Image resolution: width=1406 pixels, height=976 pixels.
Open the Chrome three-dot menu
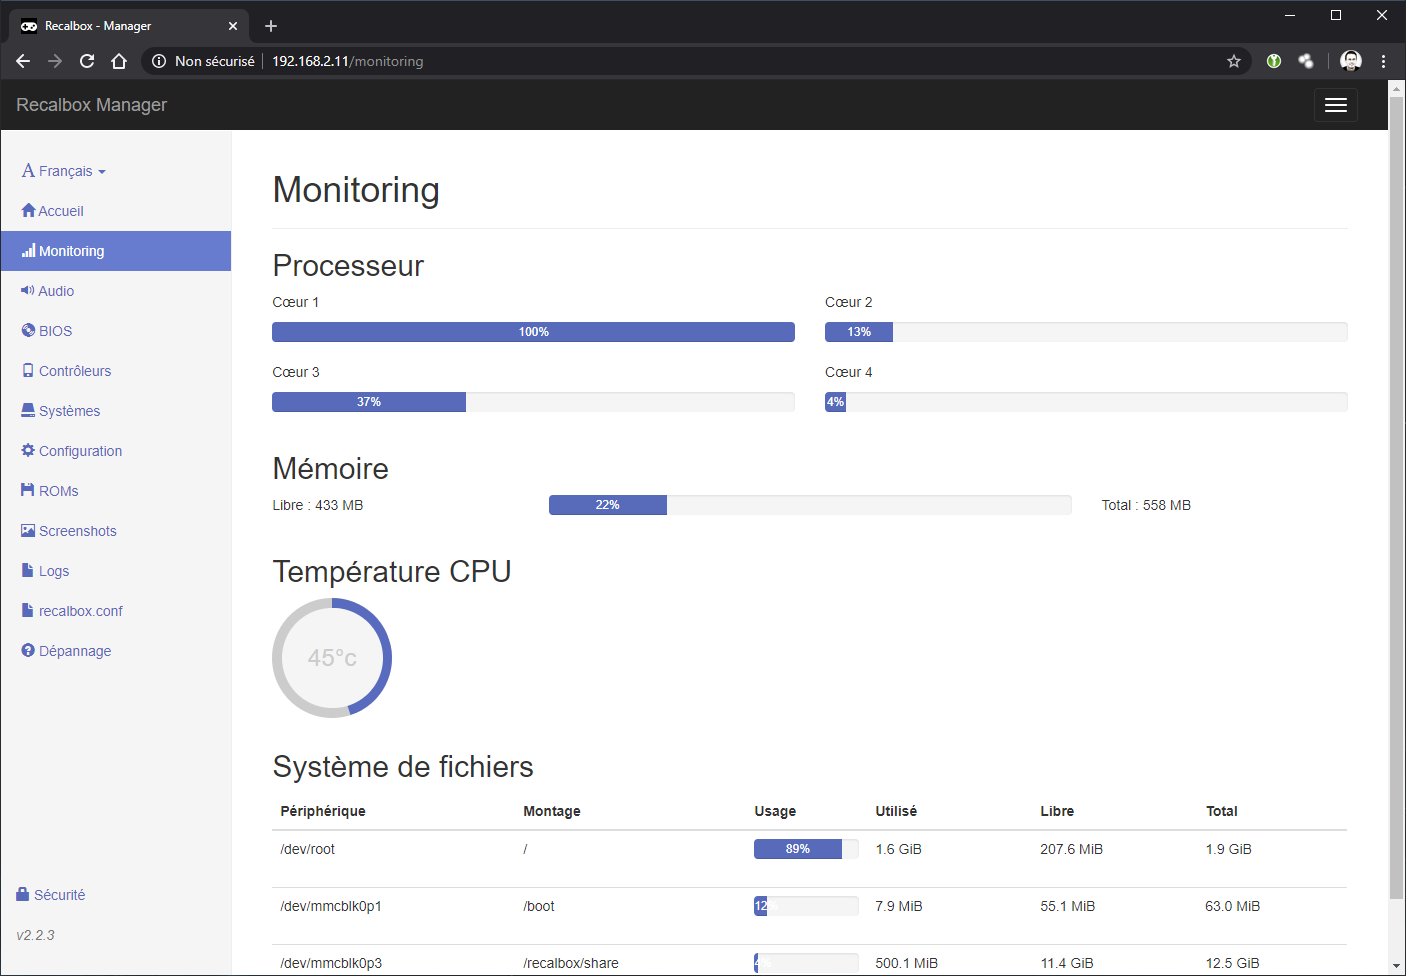[x=1384, y=61]
